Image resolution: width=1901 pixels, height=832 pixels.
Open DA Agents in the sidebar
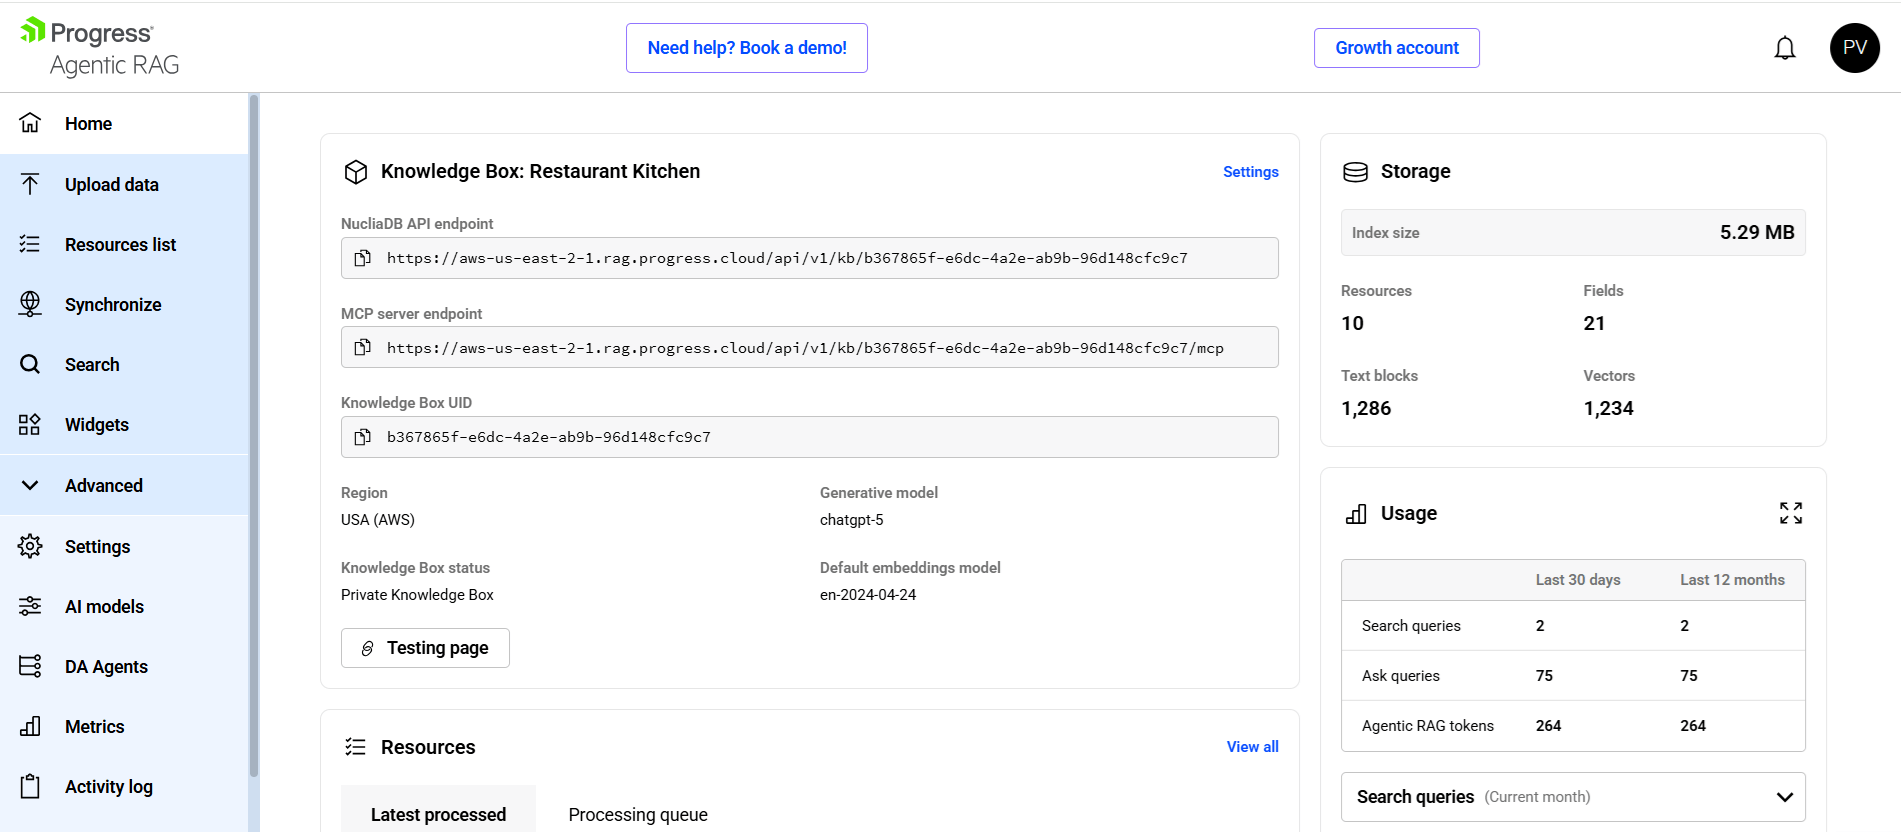click(124, 666)
